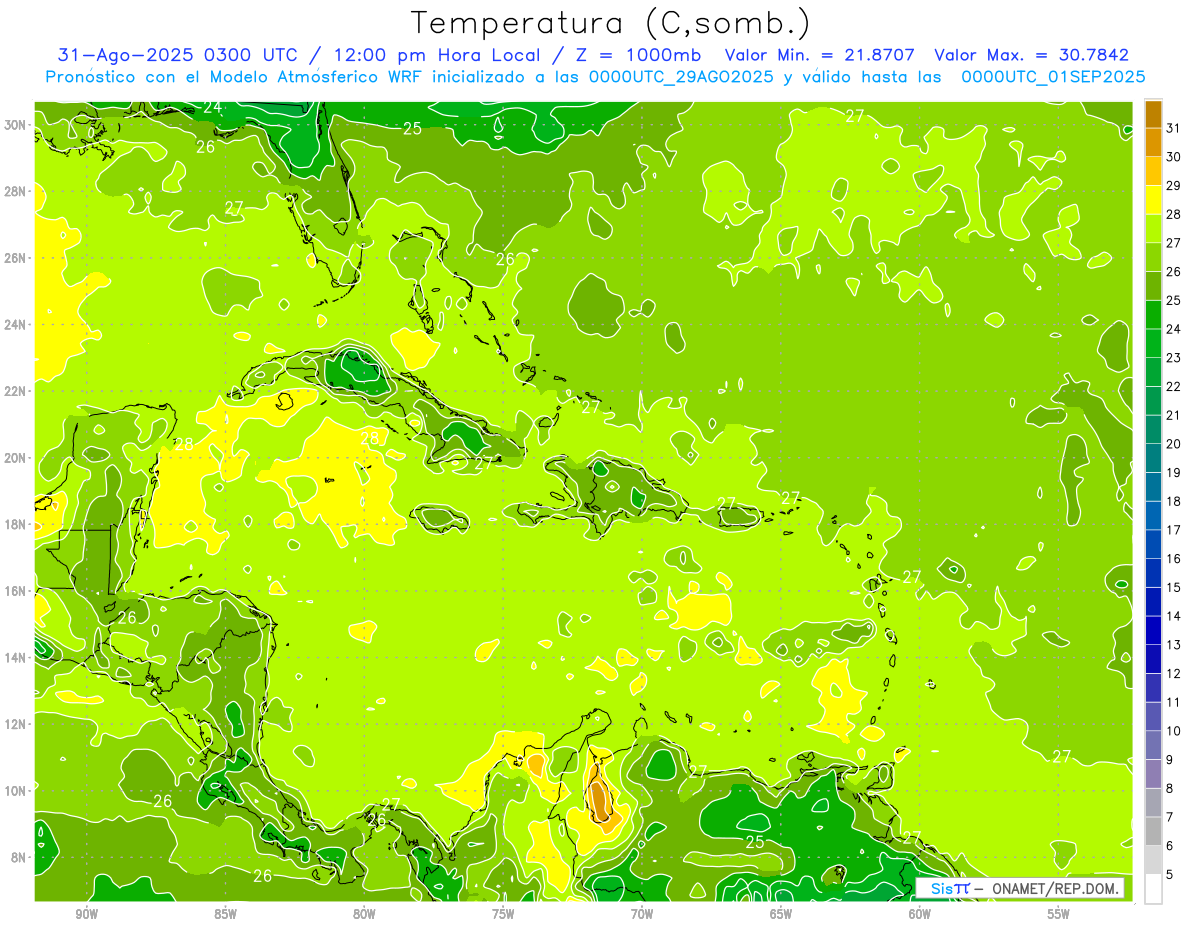
Task: Click the 'ONAMET/REP.DOM.' credit label
Action: tap(1057, 888)
